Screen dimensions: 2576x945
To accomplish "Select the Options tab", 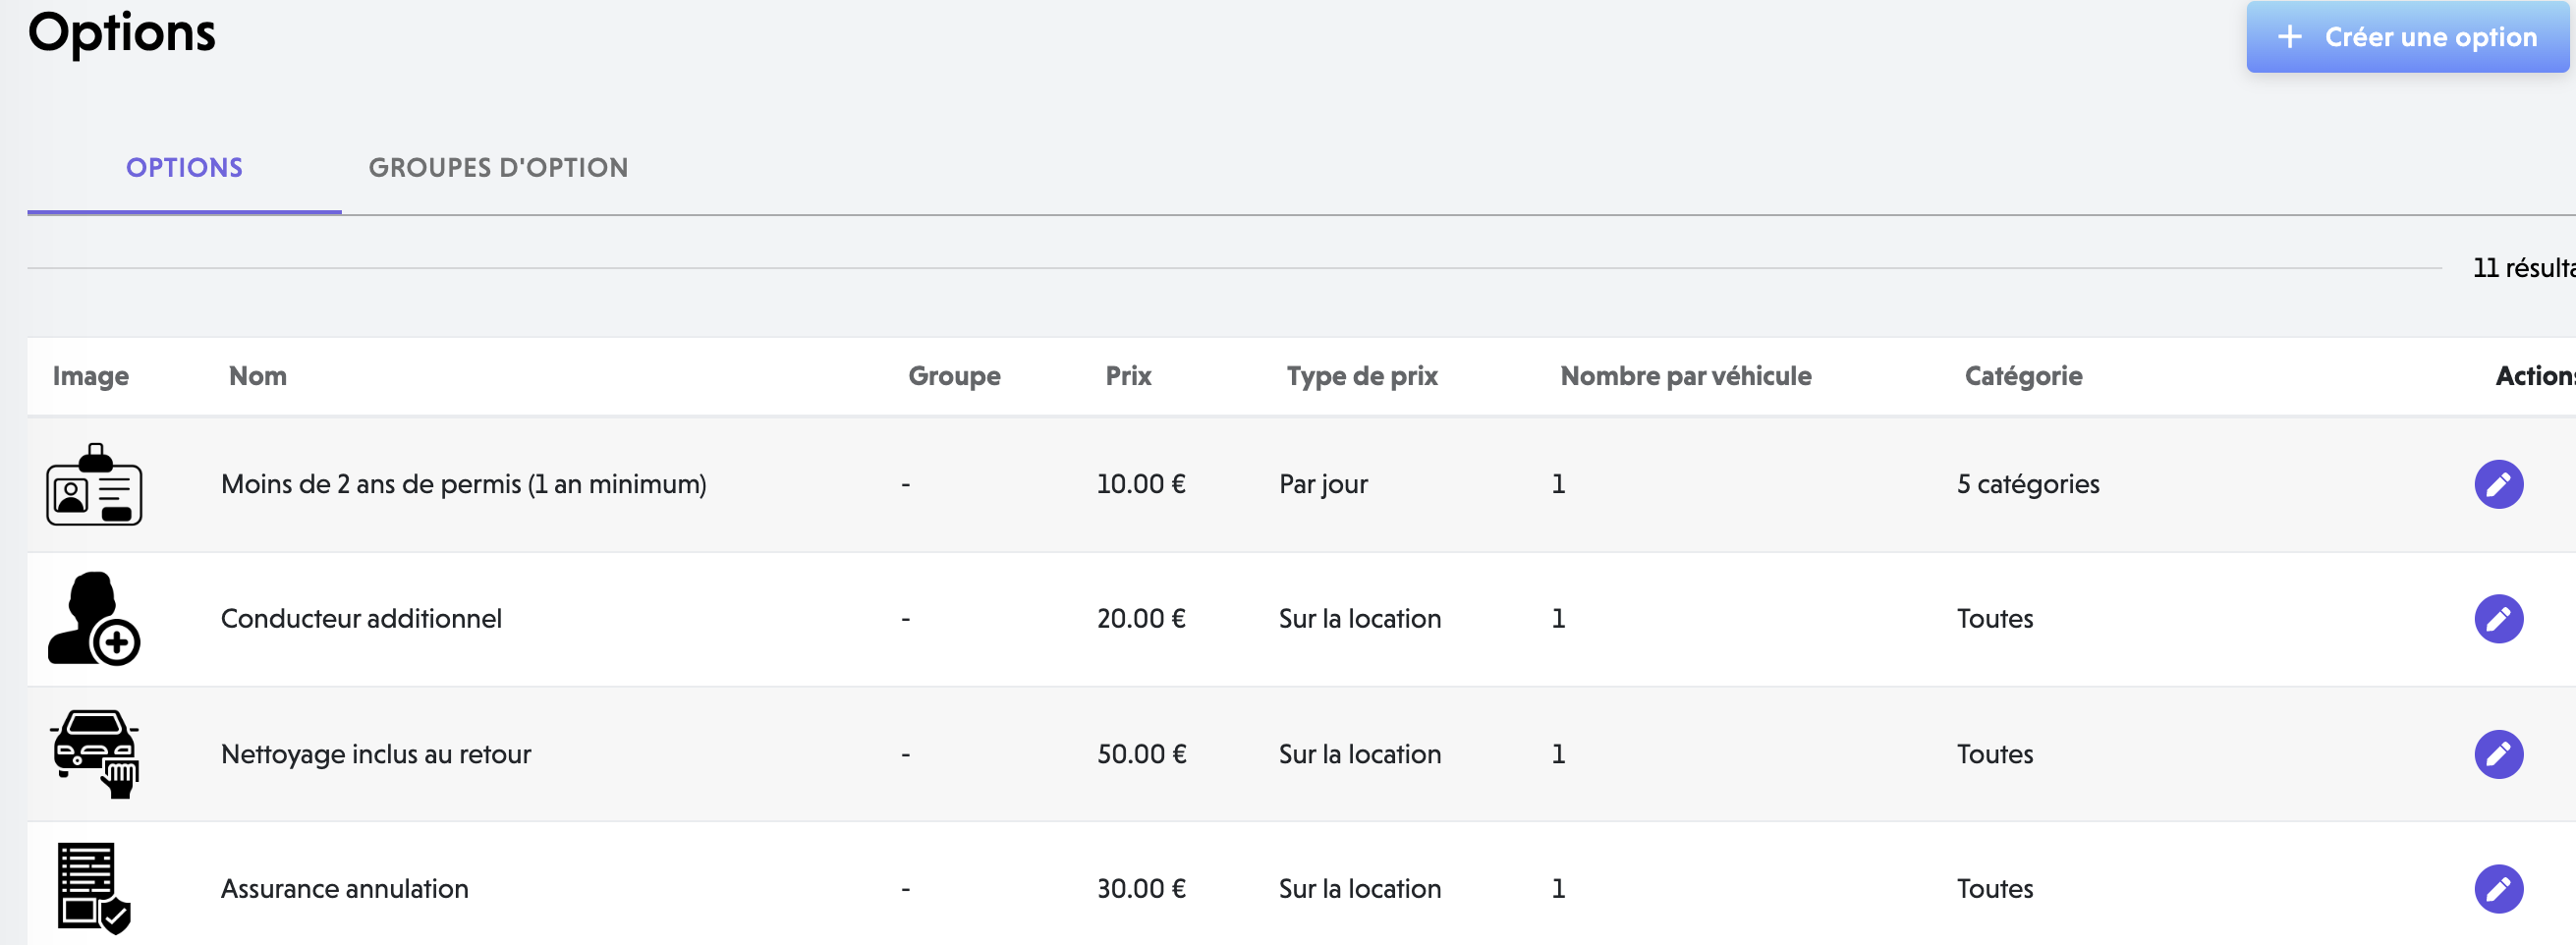I will [x=184, y=168].
